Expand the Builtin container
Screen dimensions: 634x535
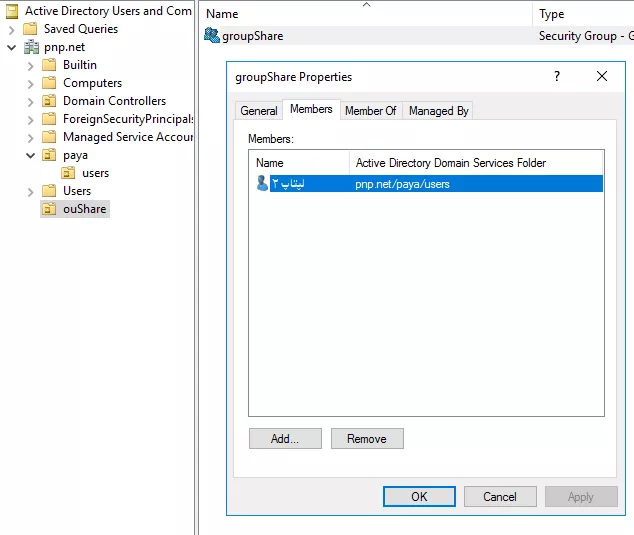[x=30, y=66]
